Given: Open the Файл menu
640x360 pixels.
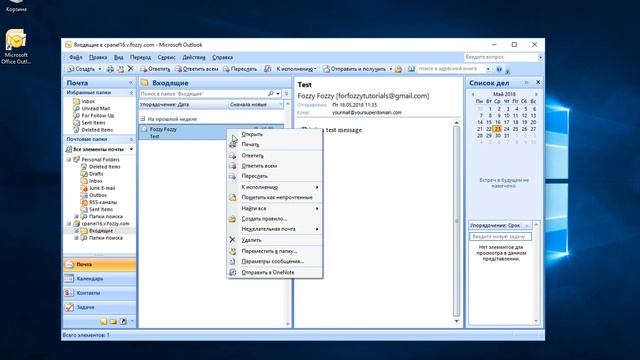Looking at the screenshot, I should coord(76,58).
